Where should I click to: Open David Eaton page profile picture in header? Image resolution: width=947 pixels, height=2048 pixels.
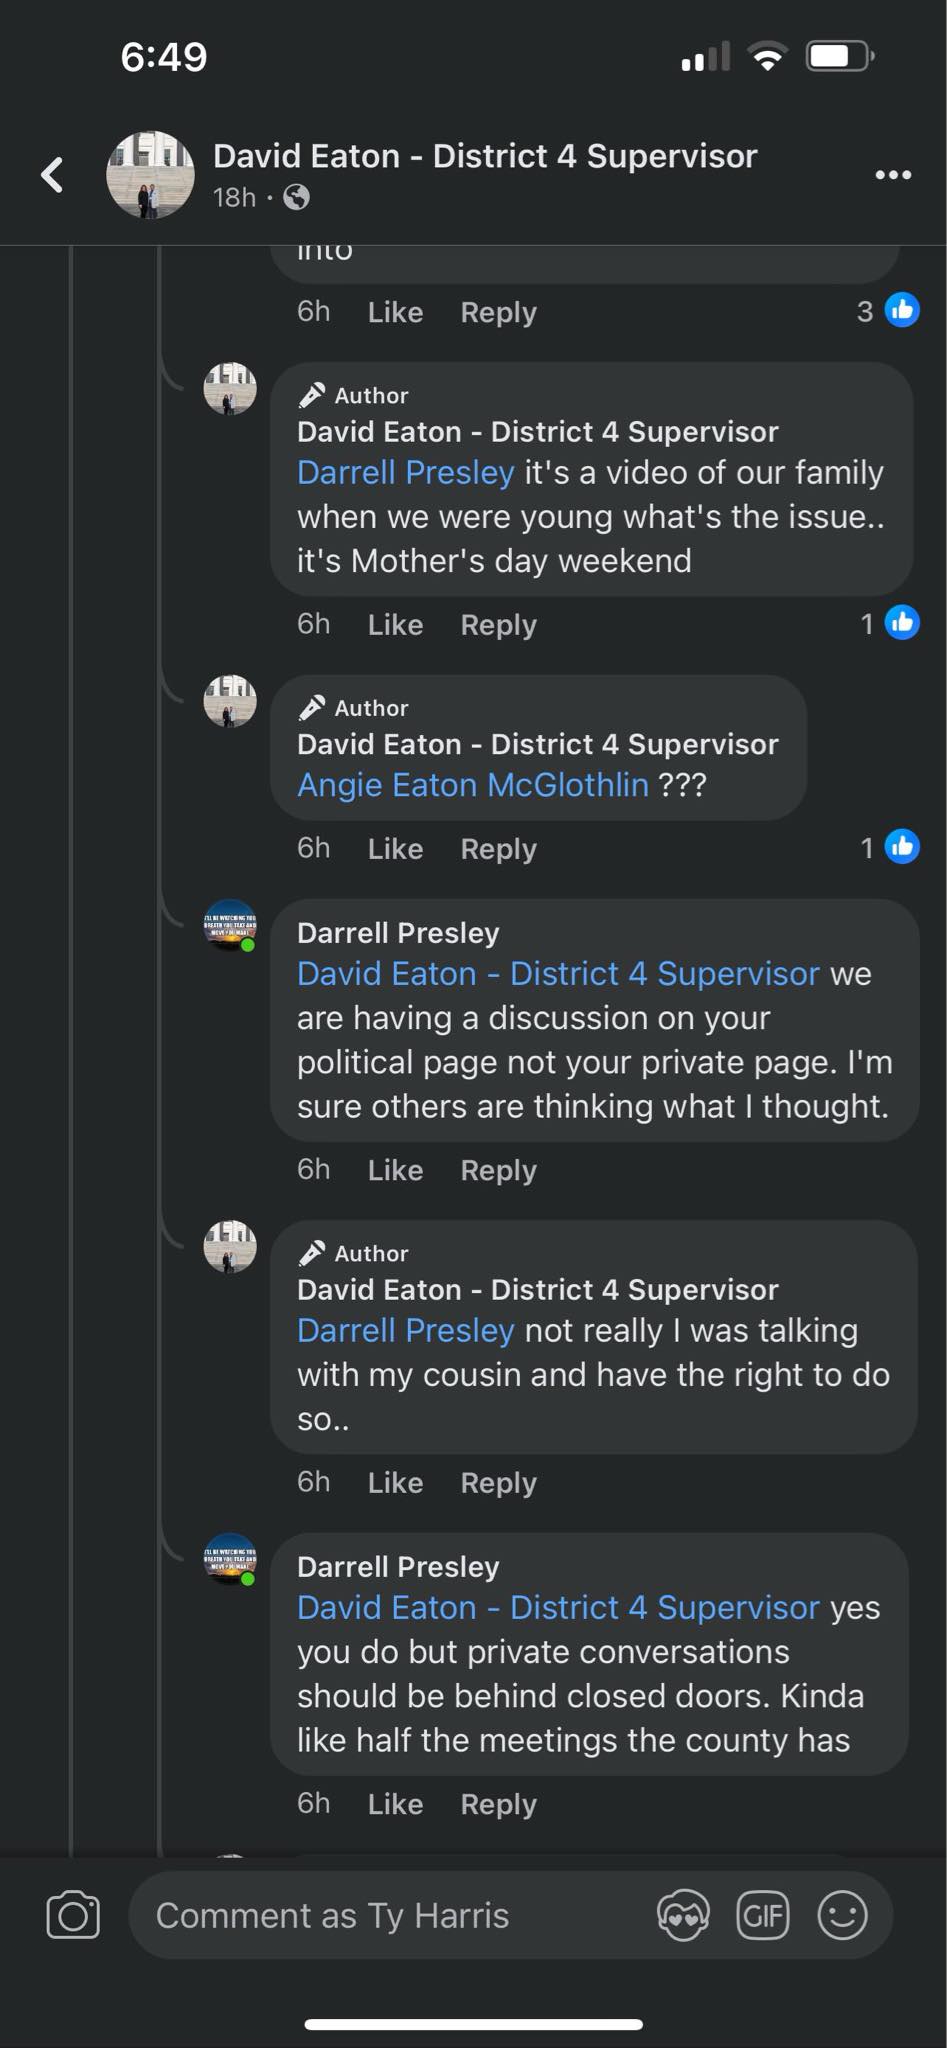[150, 175]
